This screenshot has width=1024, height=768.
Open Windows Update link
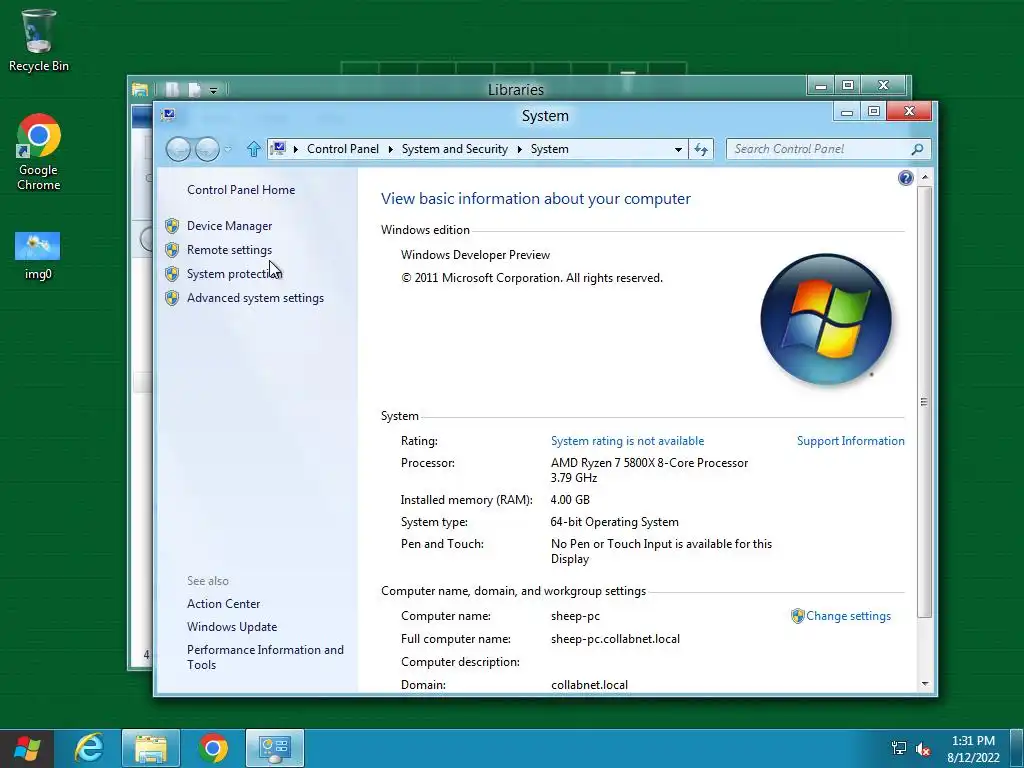[x=232, y=627]
